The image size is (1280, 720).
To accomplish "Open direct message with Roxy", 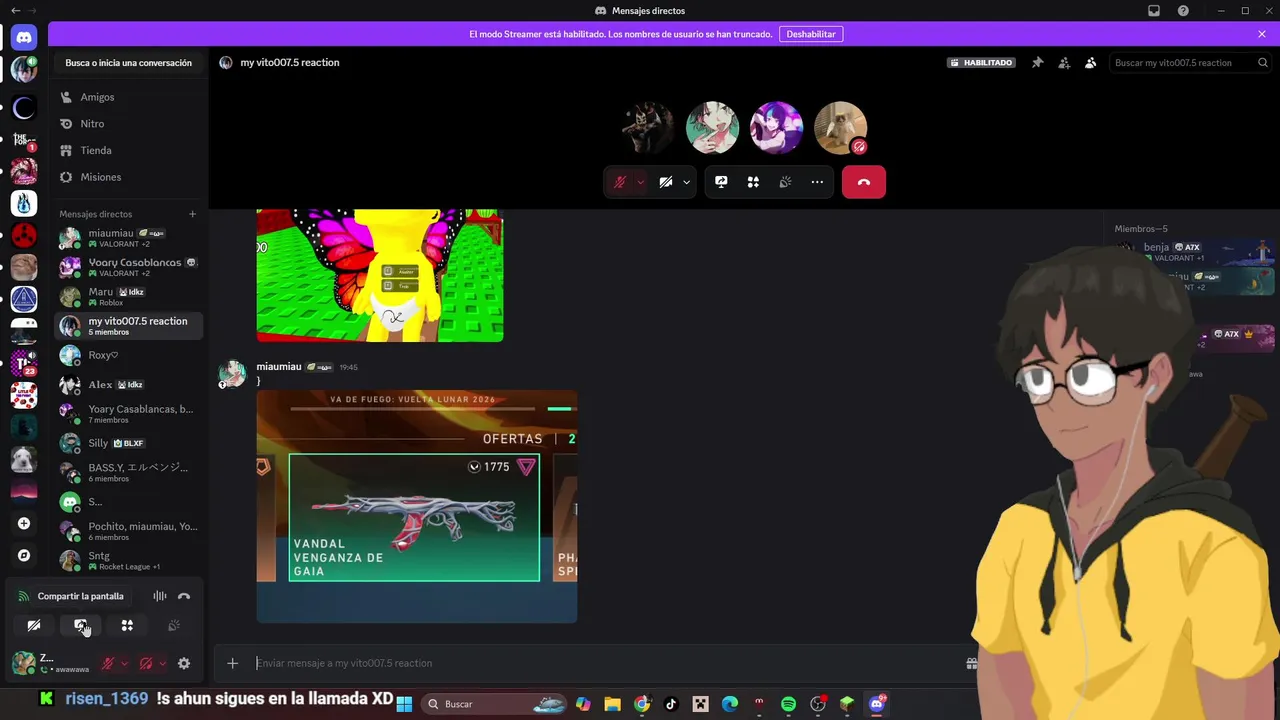I will click(128, 355).
